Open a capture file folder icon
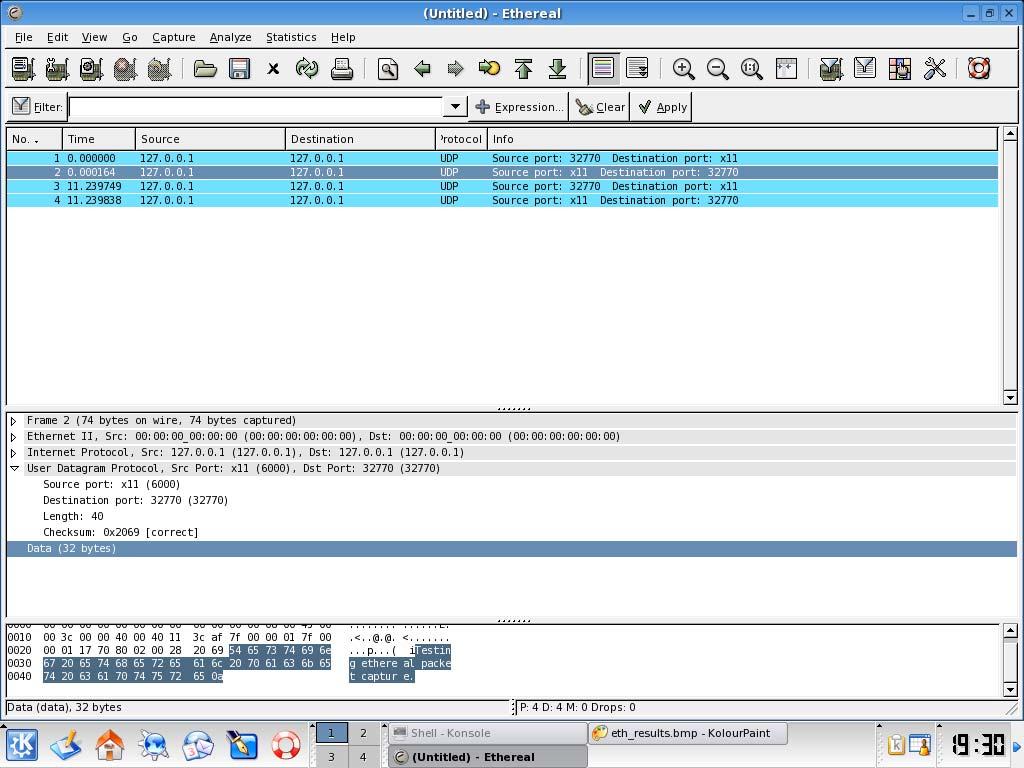The width and height of the screenshot is (1024, 768). tap(205, 69)
